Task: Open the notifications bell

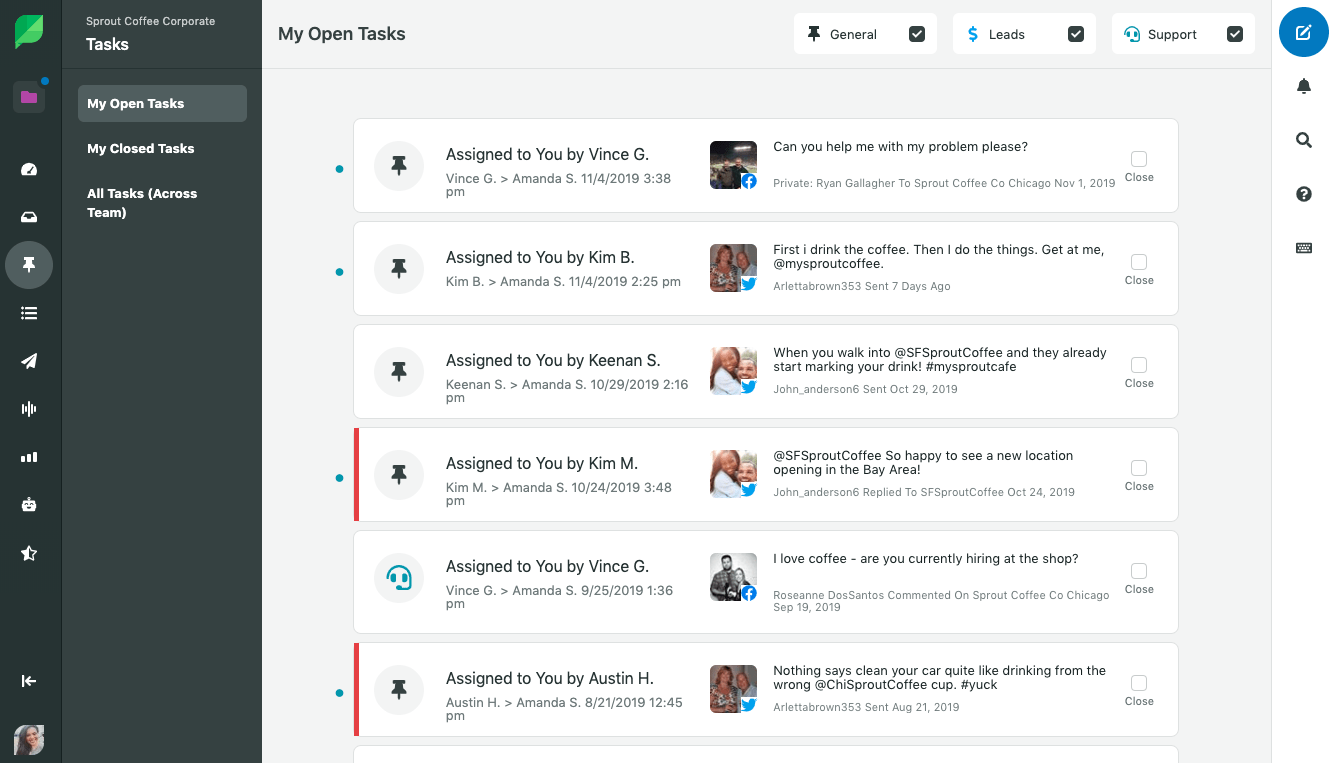Action: click(x=1303, y=87)
